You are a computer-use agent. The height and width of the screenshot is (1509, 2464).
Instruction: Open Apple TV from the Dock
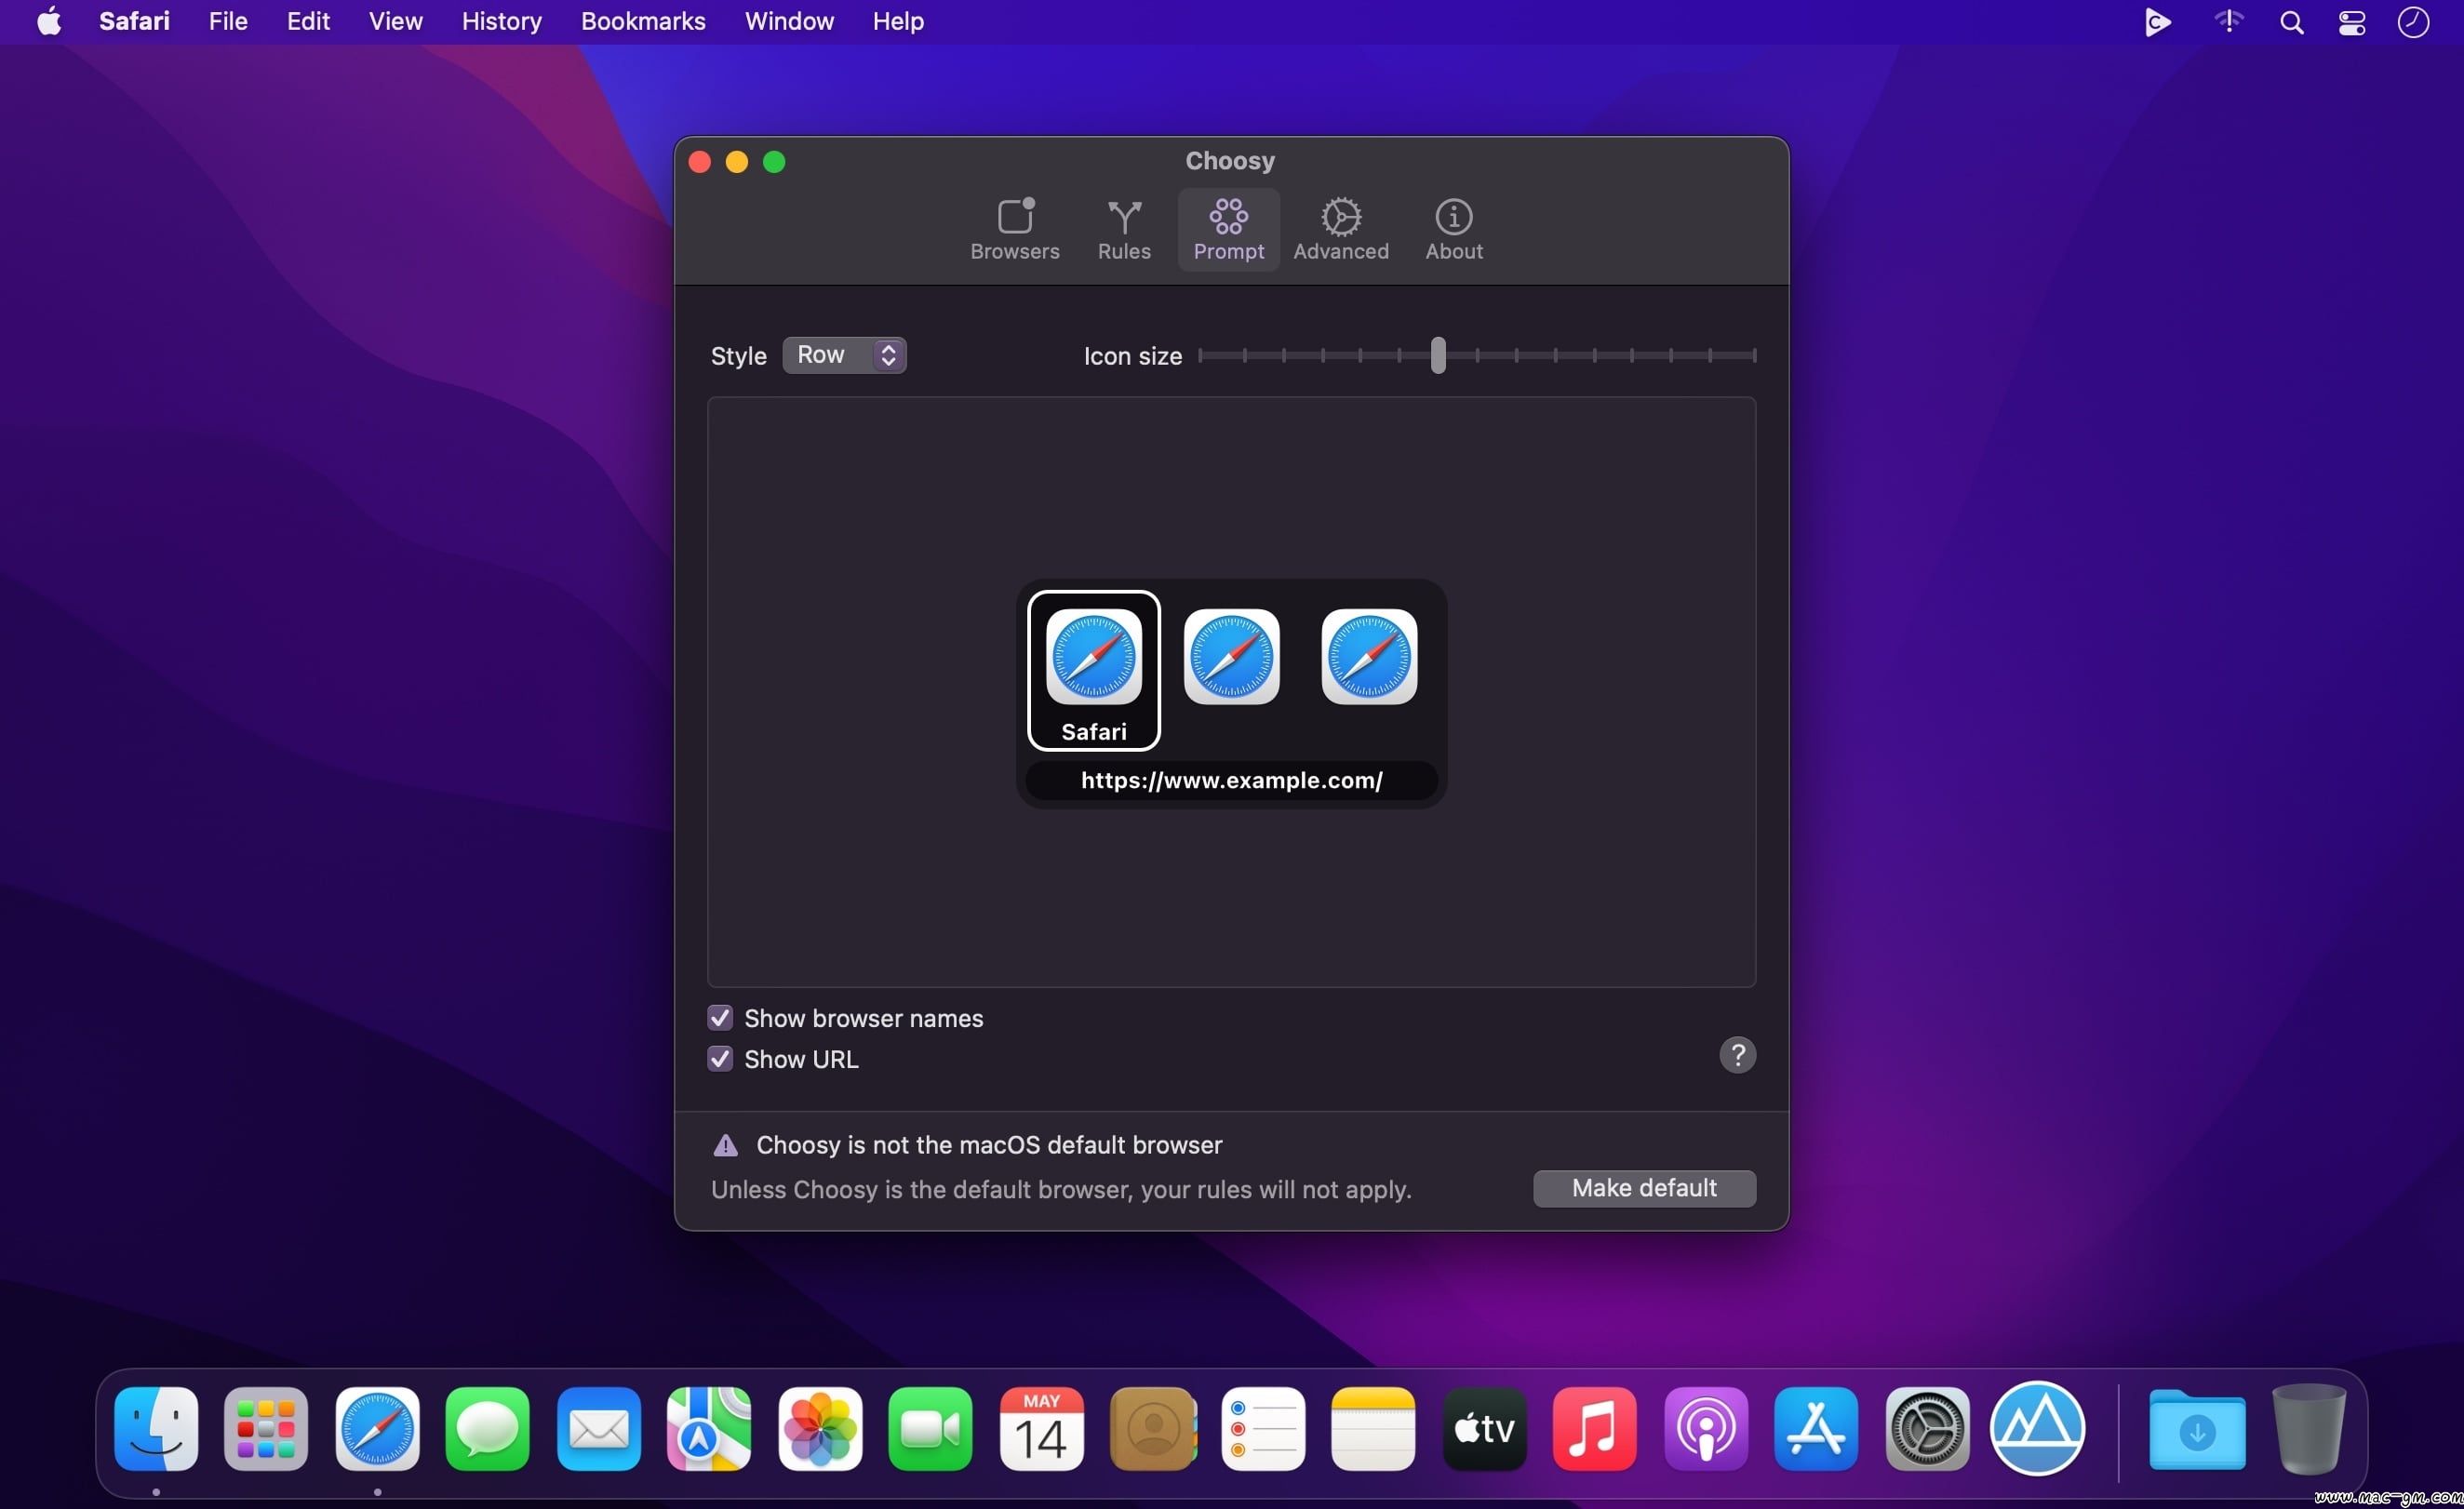1484,1428
